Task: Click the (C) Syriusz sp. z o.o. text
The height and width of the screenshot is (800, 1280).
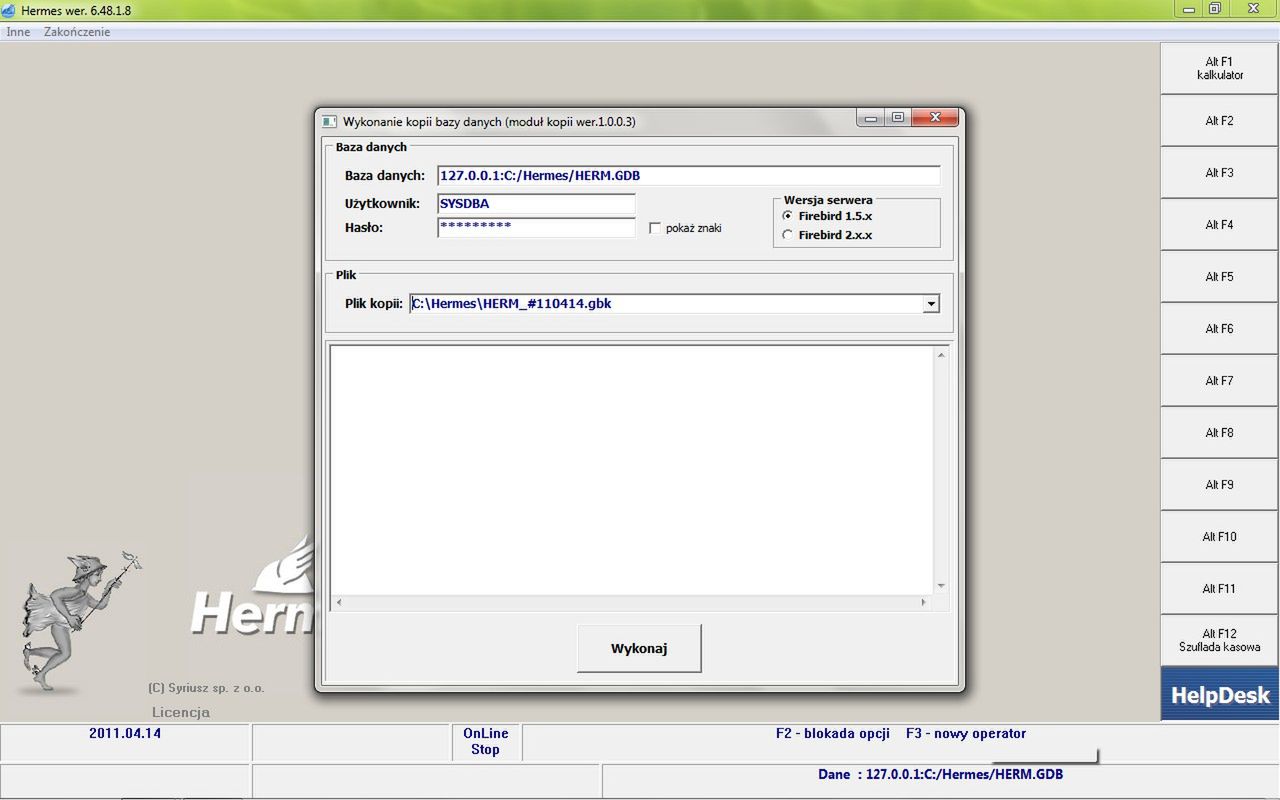Action: 206,688
